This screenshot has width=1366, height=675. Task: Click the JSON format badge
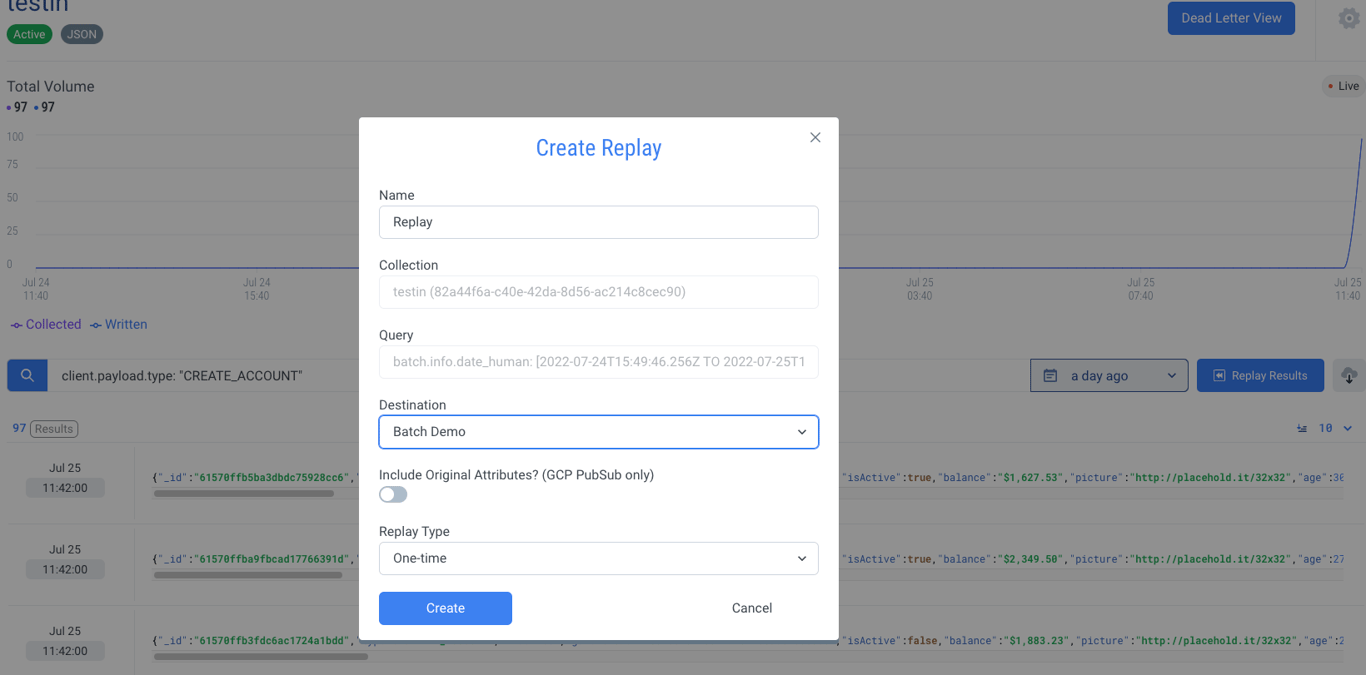point(82,34)
